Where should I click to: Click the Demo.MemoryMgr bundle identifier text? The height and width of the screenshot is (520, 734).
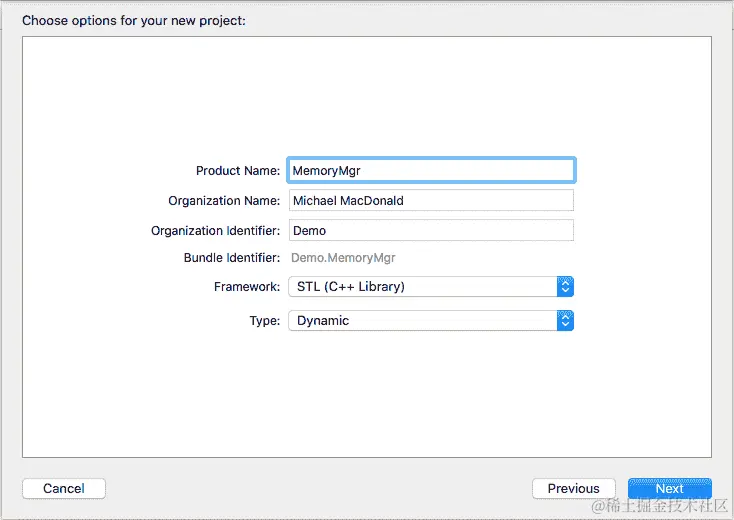pyautogui.click(x=343, y=258)
